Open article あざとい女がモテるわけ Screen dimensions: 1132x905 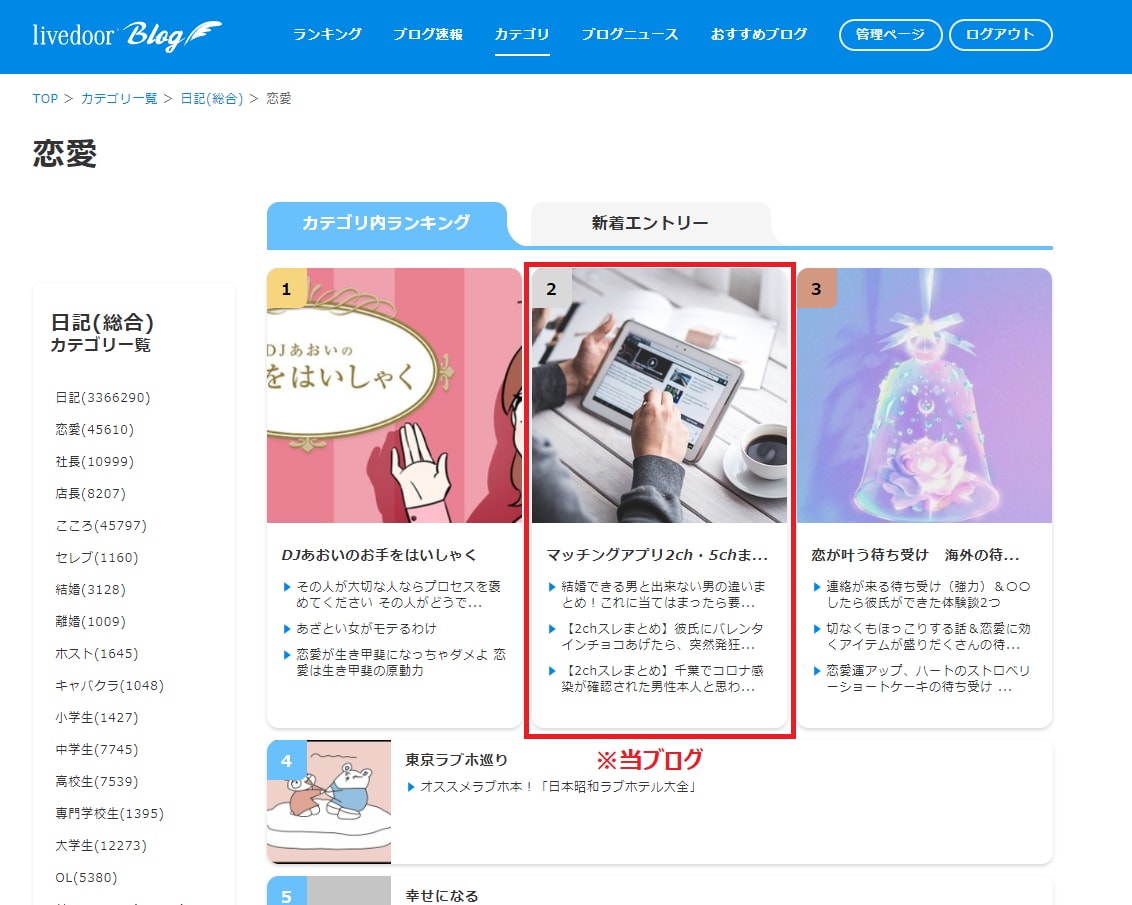pyautogui.click(x=367, y=629)
